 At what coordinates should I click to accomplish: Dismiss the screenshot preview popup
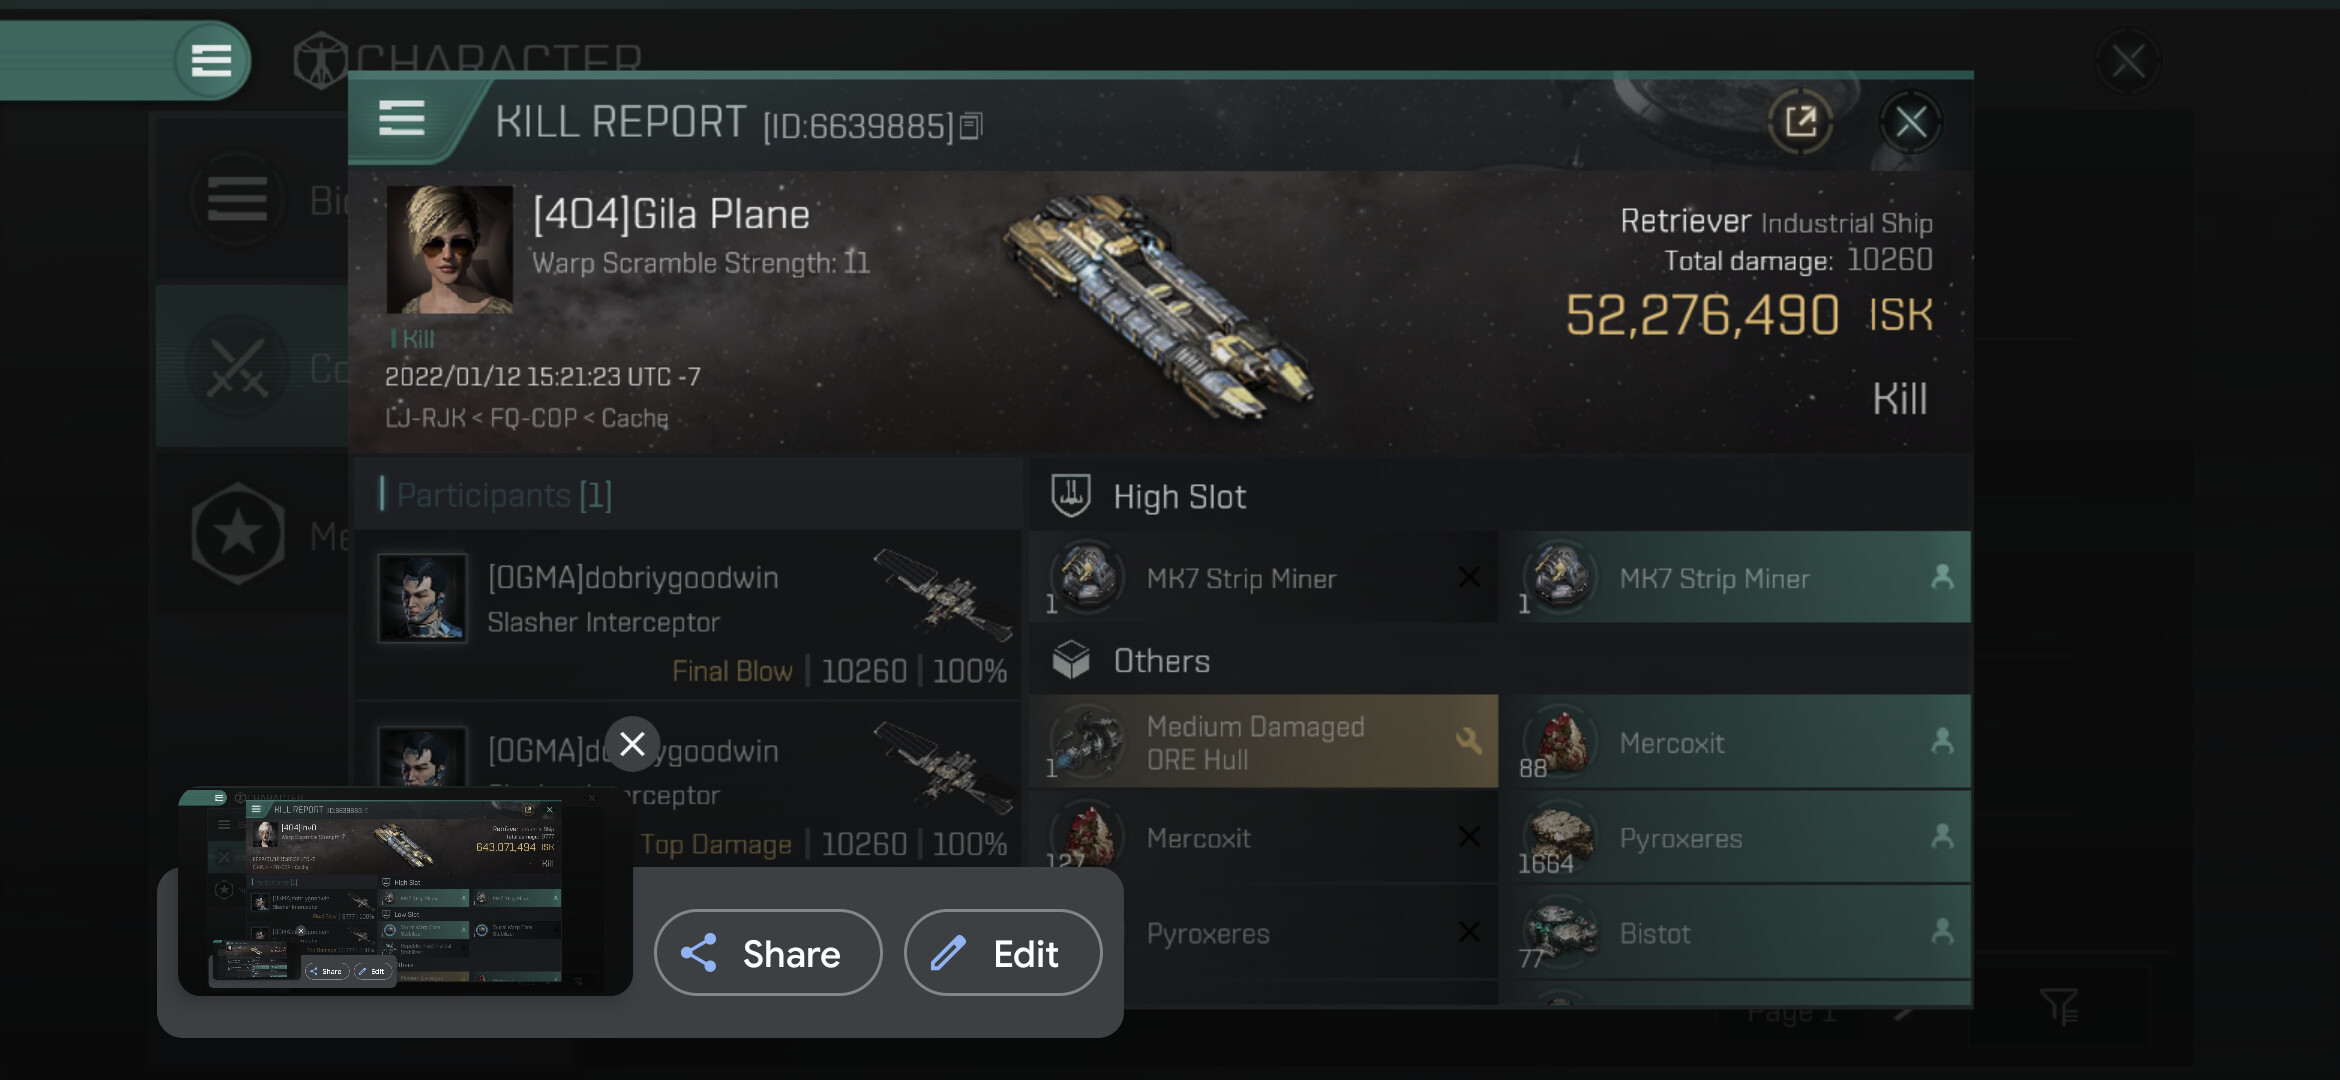[x=632, y=744]
